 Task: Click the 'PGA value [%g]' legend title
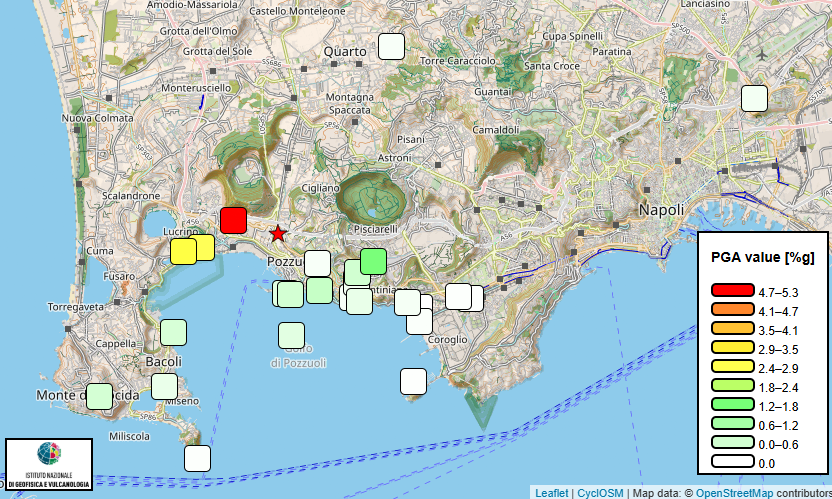(762, 258)
